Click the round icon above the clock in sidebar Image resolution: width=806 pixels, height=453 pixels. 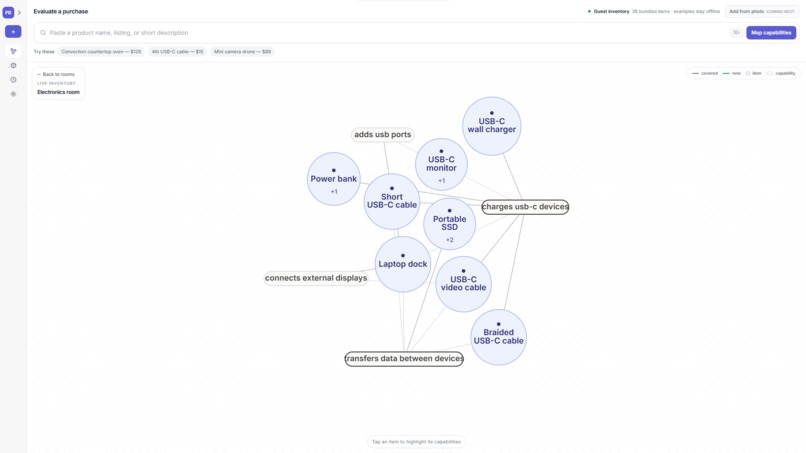pyautogui.click(x=13, y=65)
